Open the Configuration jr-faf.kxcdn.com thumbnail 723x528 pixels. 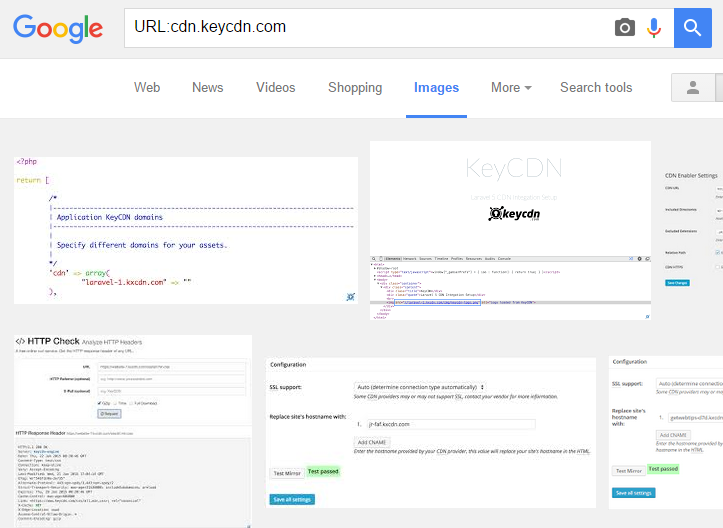pyautogui.click(x=431, y=433)
